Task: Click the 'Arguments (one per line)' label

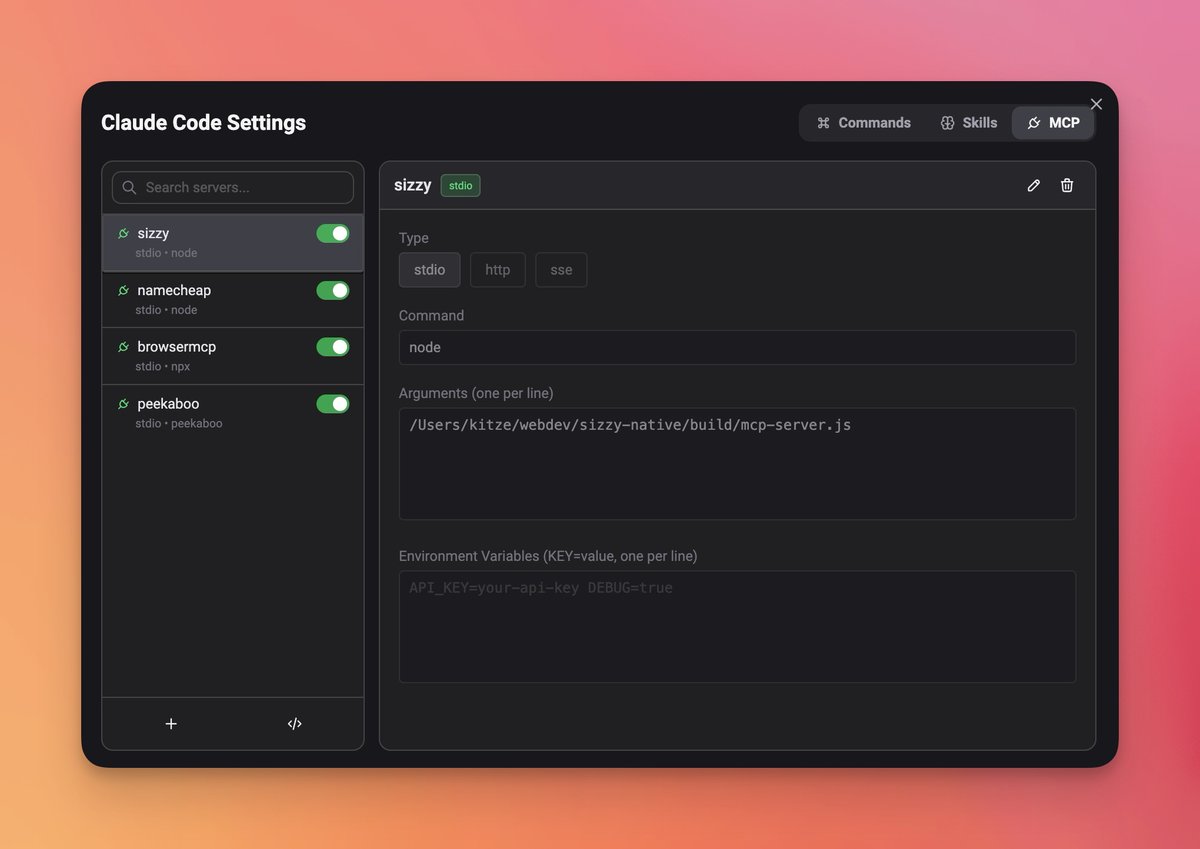Action: point(476,393)
